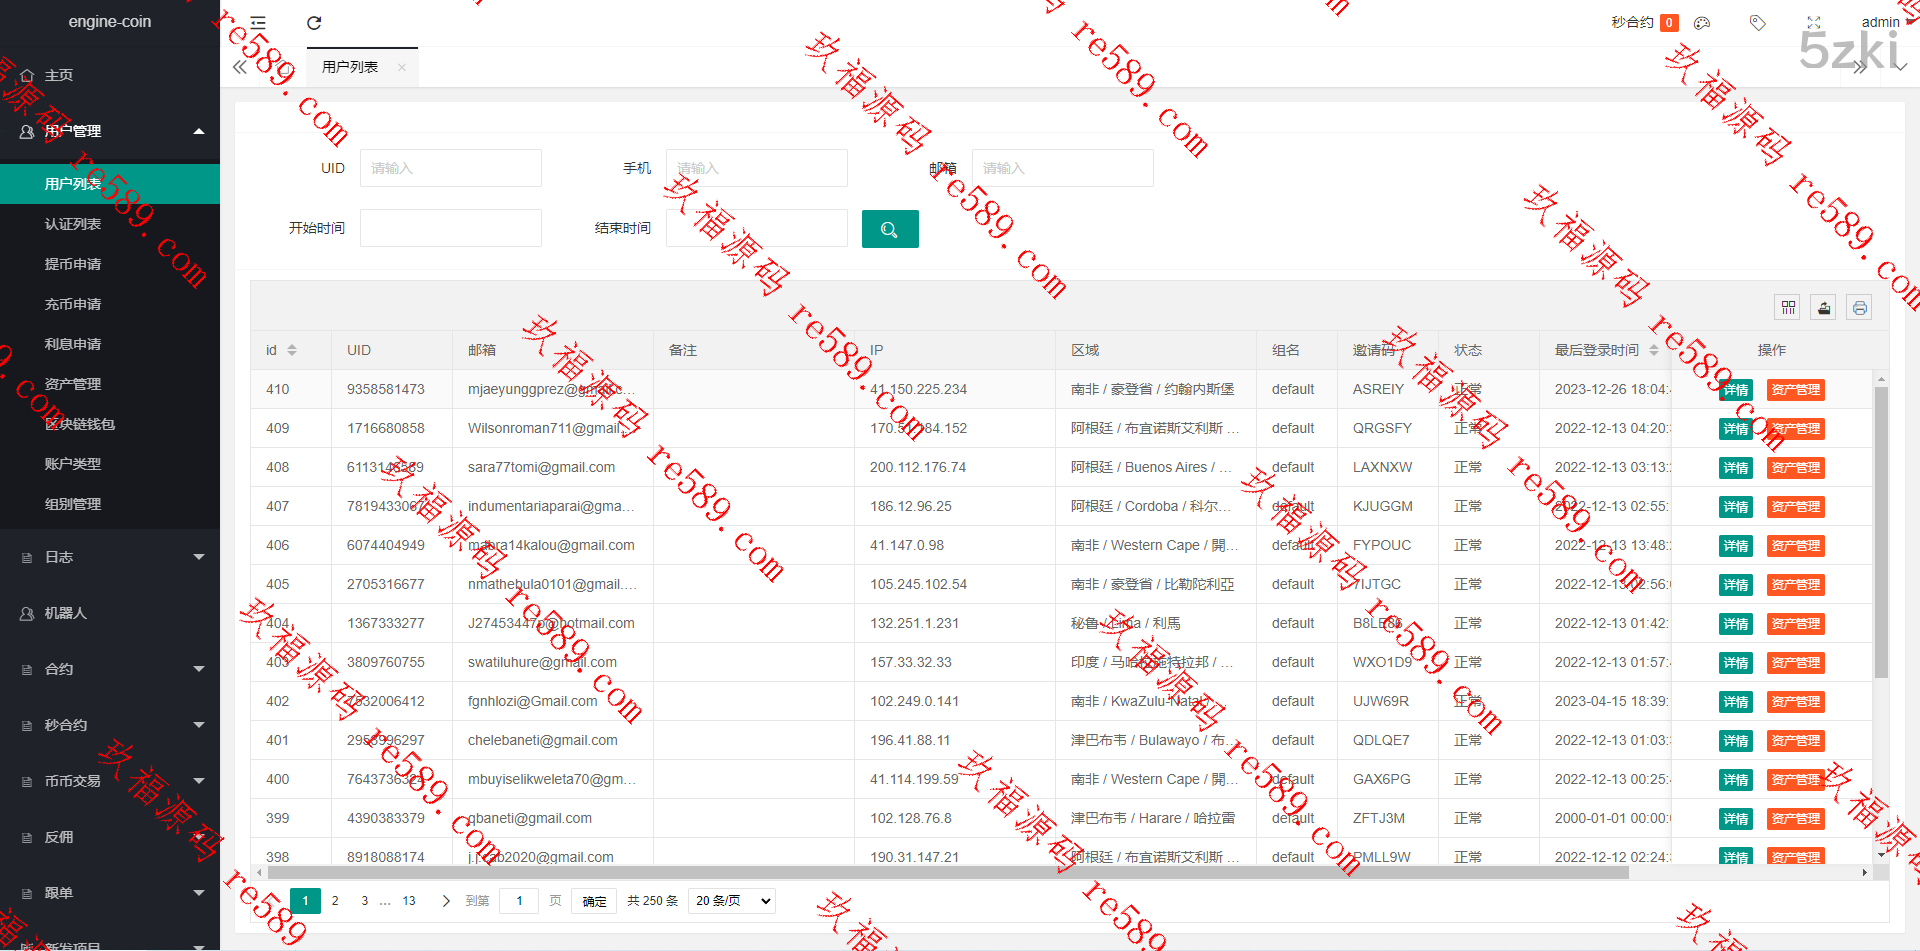Click the fullscreen icon in header

pyautogui.click(x=1814, y=23)
